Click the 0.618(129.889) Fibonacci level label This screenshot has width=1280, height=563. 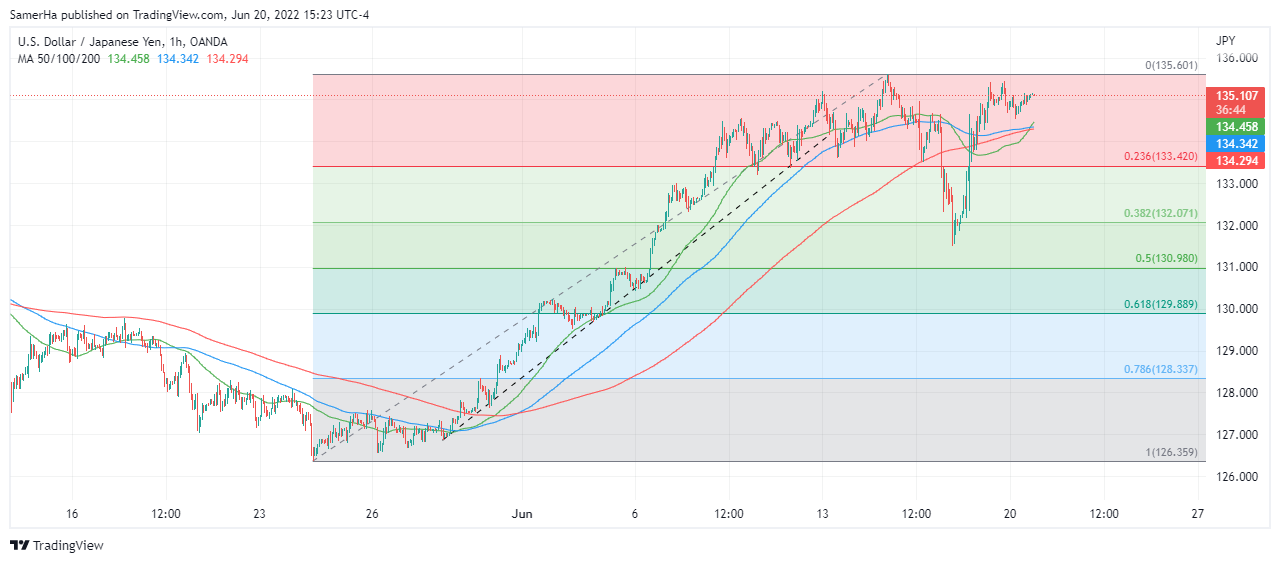pos(1160,304)
